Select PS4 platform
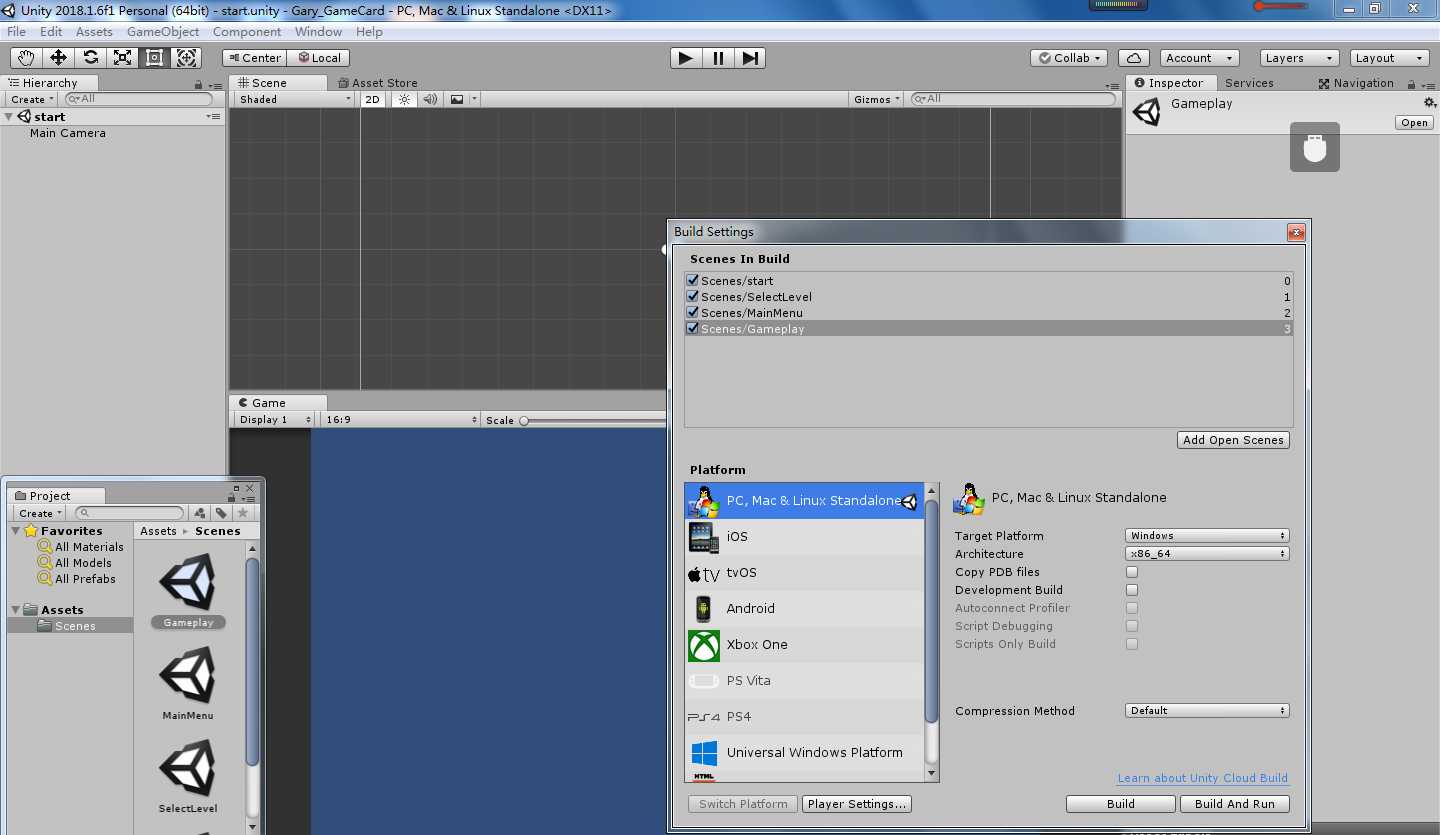Screen dimensions: 1440x835 805,717
